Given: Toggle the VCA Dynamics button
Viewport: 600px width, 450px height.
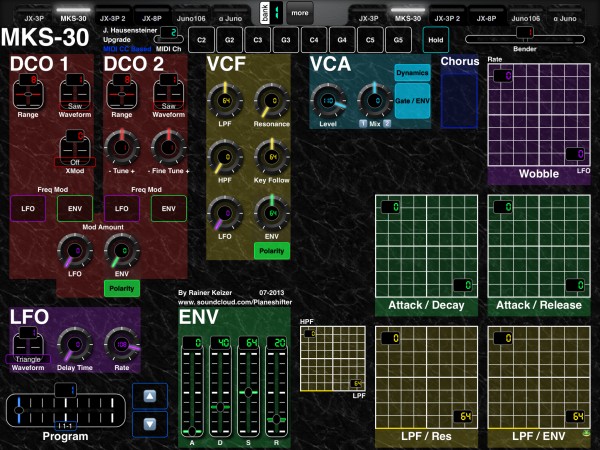Looking at the screenshot, I should (412, 73).
